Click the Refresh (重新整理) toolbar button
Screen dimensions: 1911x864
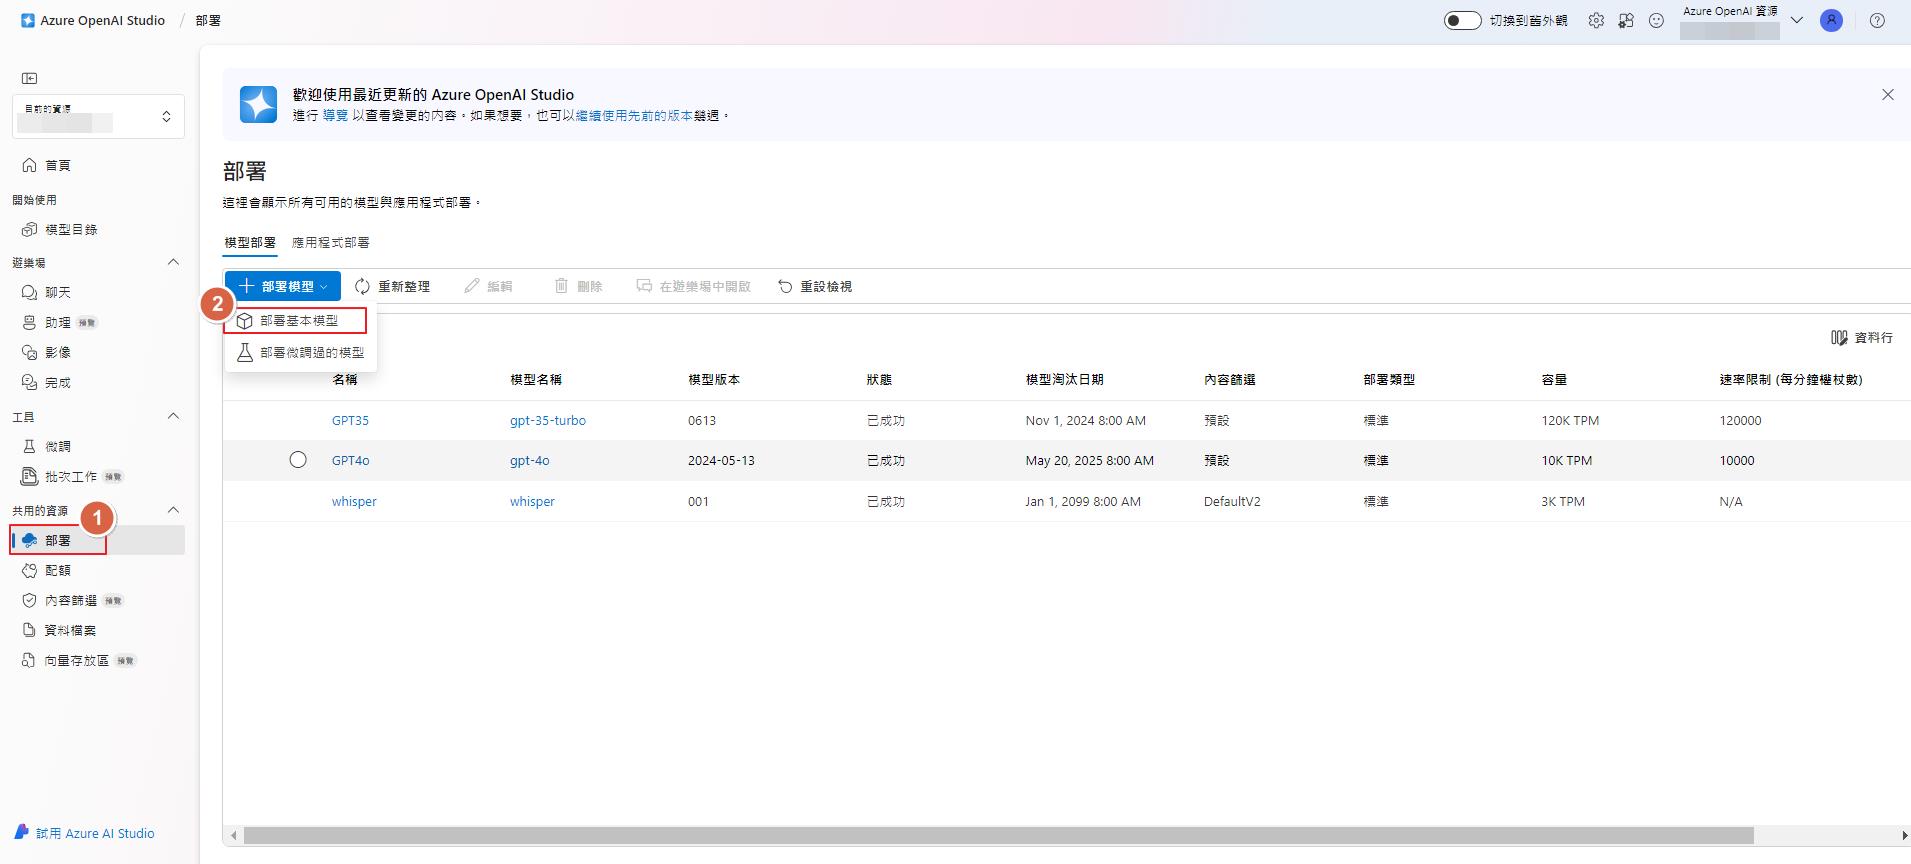click(392, 286)
